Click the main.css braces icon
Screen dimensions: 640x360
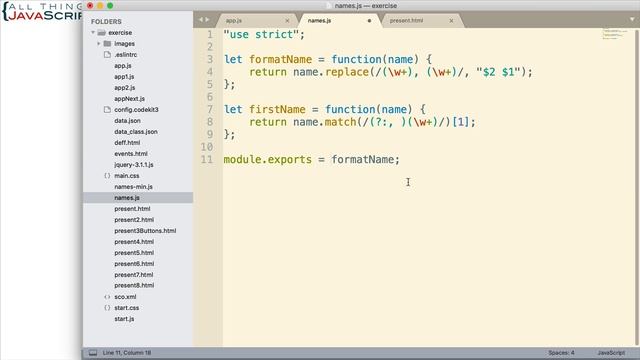[107, 176]
